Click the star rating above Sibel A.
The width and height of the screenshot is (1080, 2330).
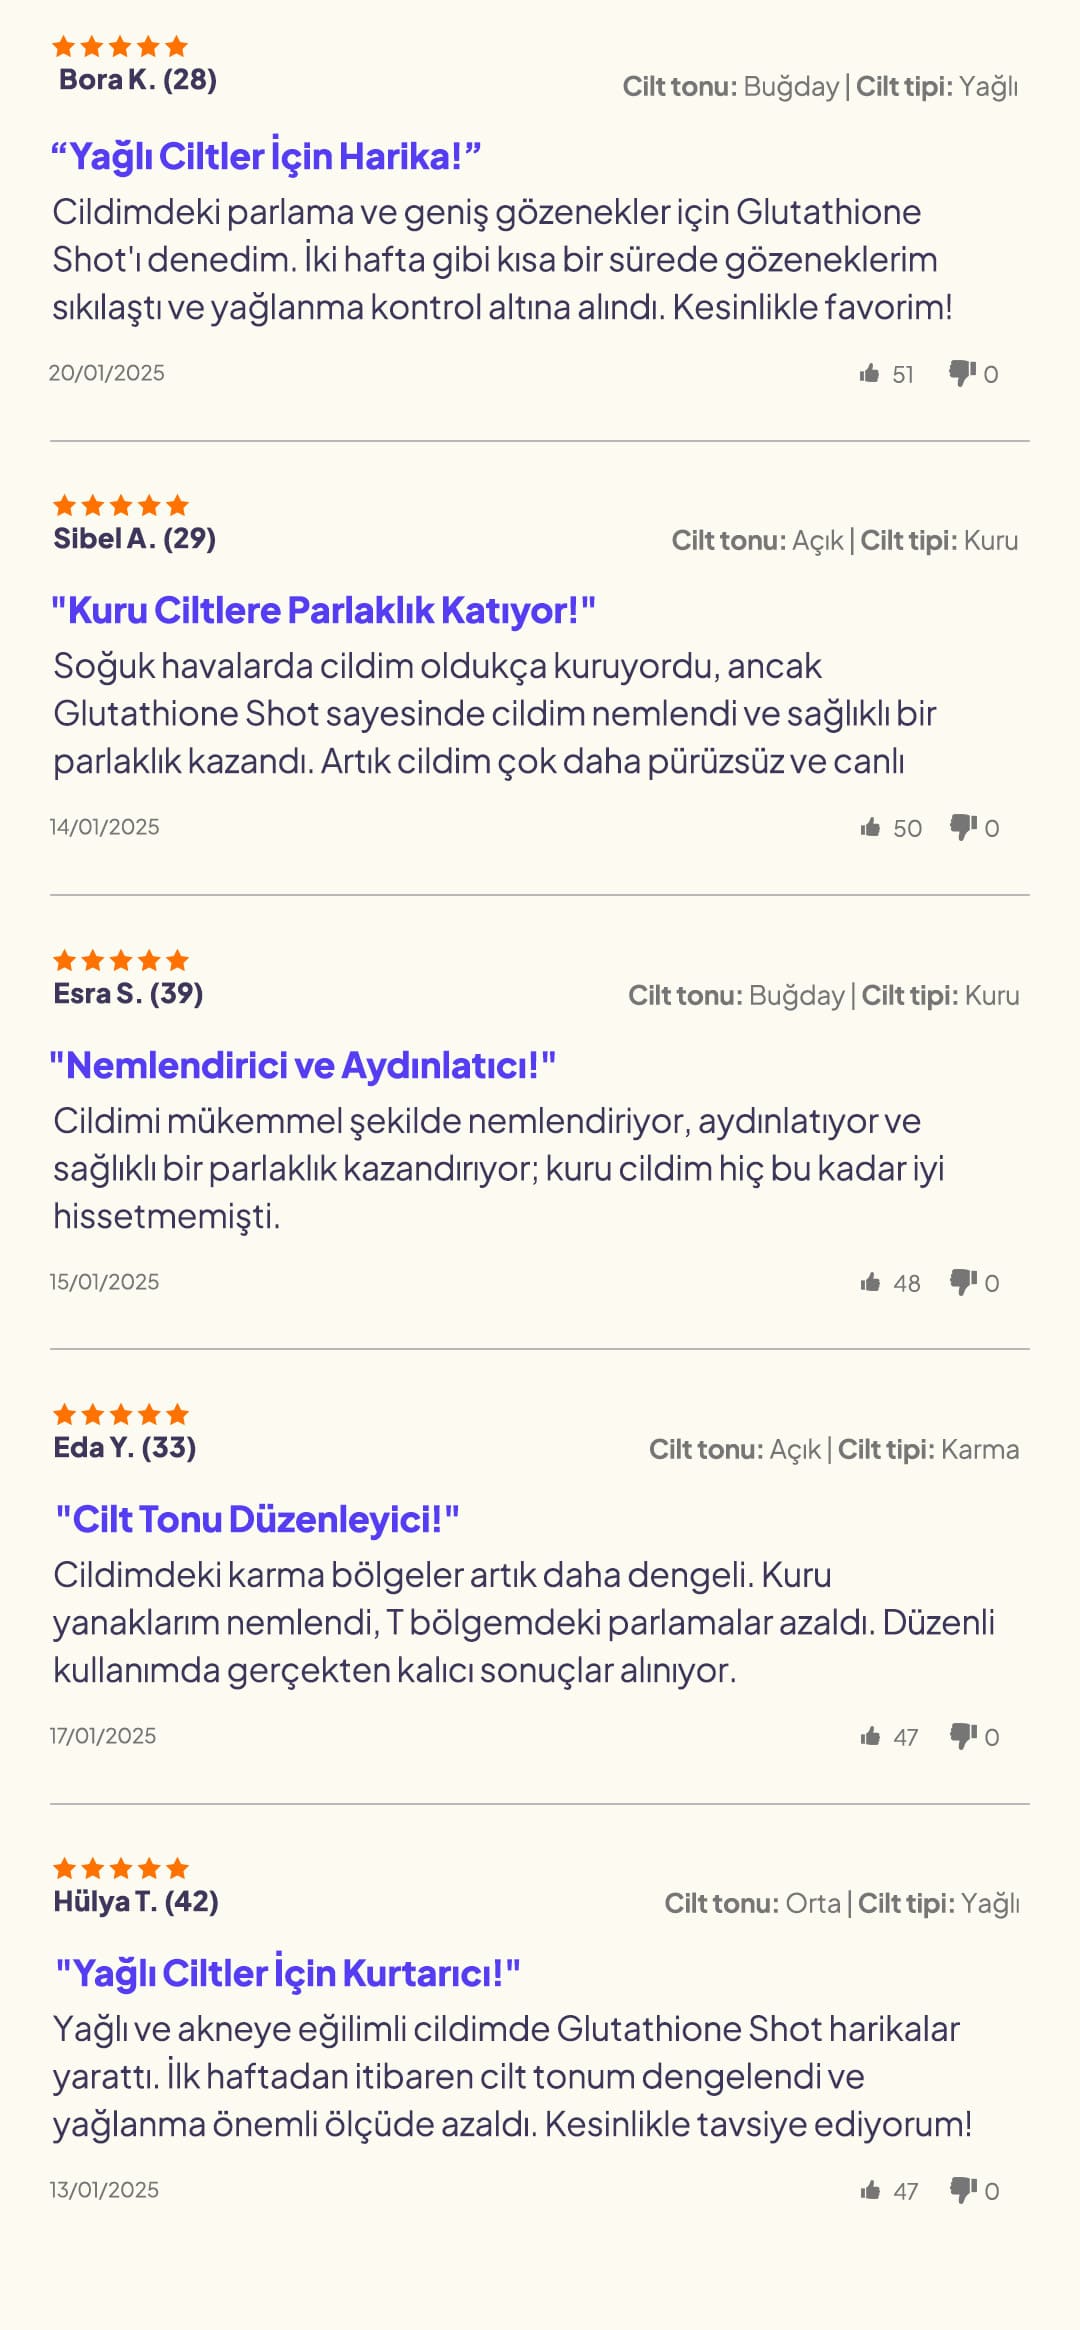120,505
